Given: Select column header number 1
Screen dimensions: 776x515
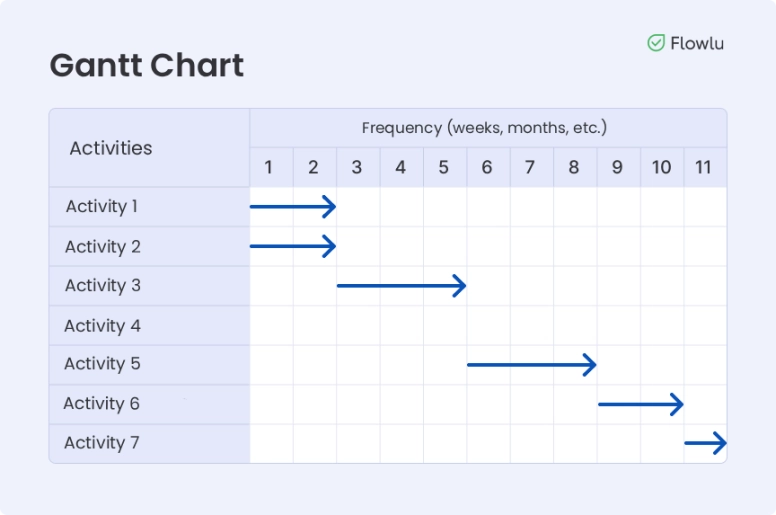Looking at the screenshot, I should click(269, 168).
